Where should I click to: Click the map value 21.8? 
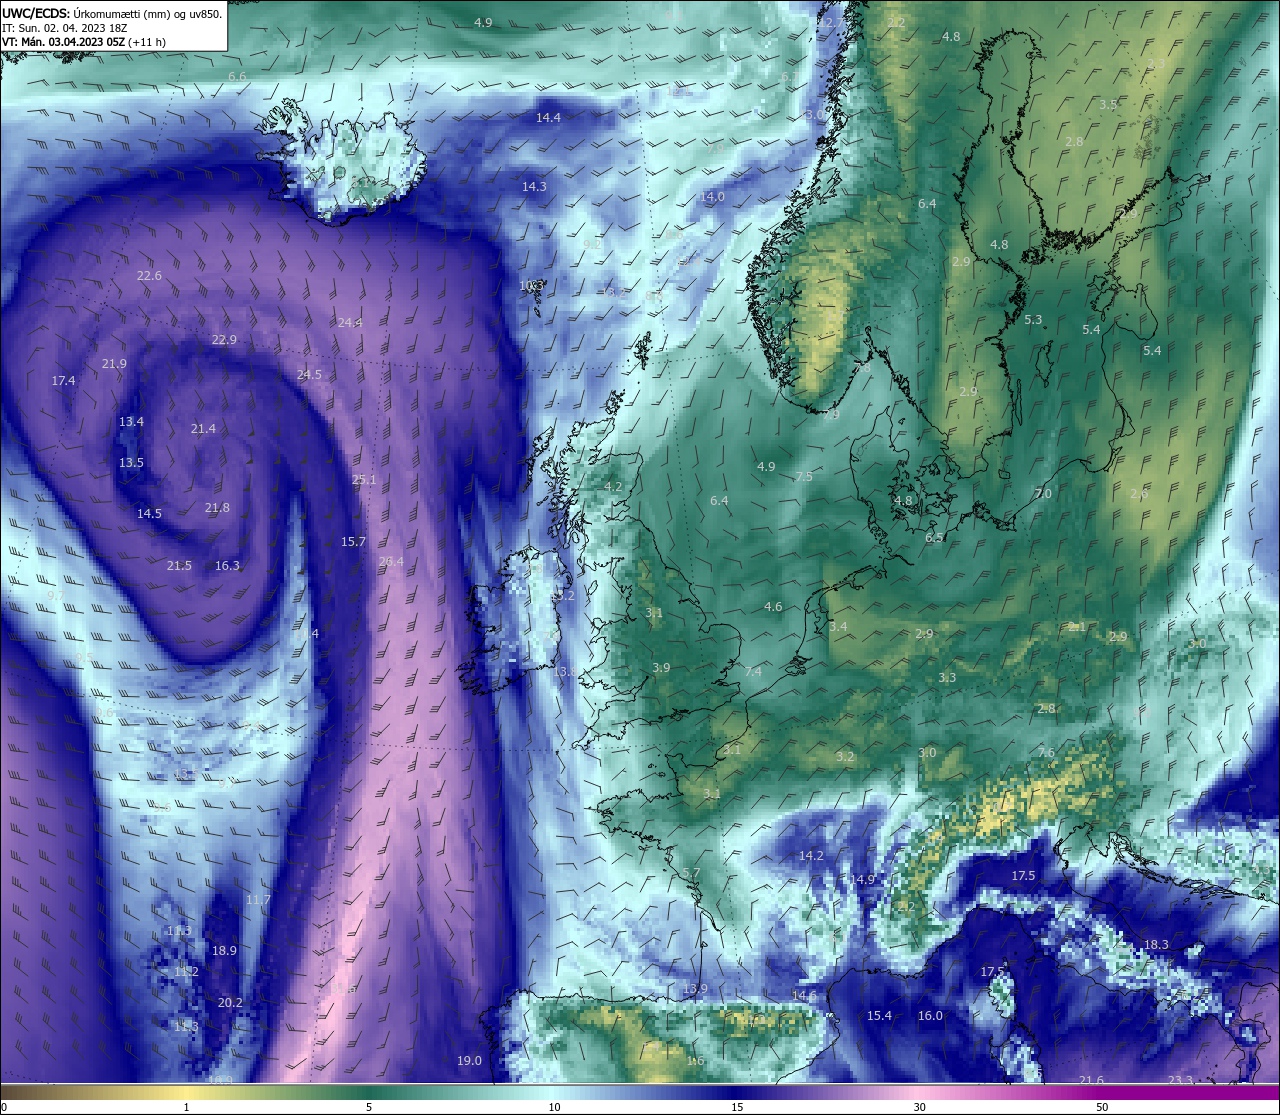point(217,508)
